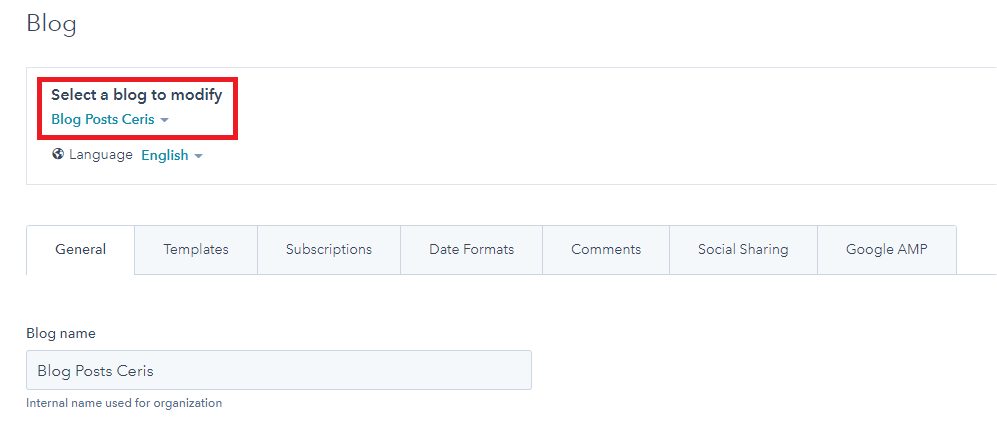Click the caret arrow next to English
997x430 pixels.
click(x=198, y=156)
